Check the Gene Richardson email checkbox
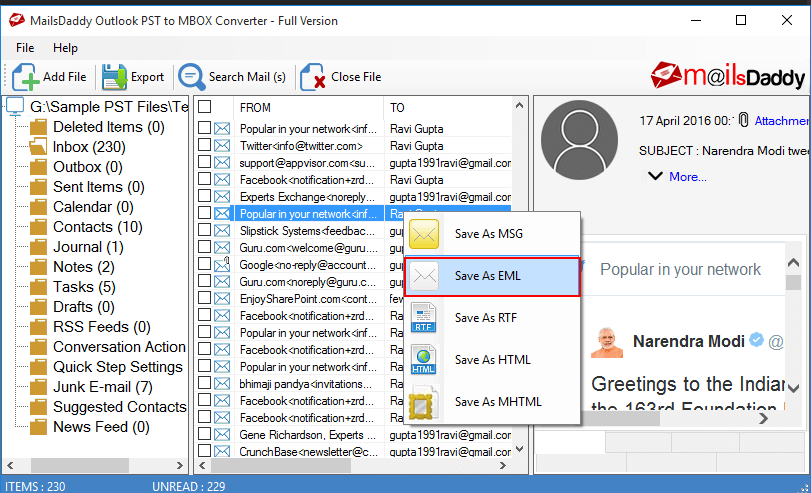The width and height of the screenshot is (811, 493). click(204, 434)
